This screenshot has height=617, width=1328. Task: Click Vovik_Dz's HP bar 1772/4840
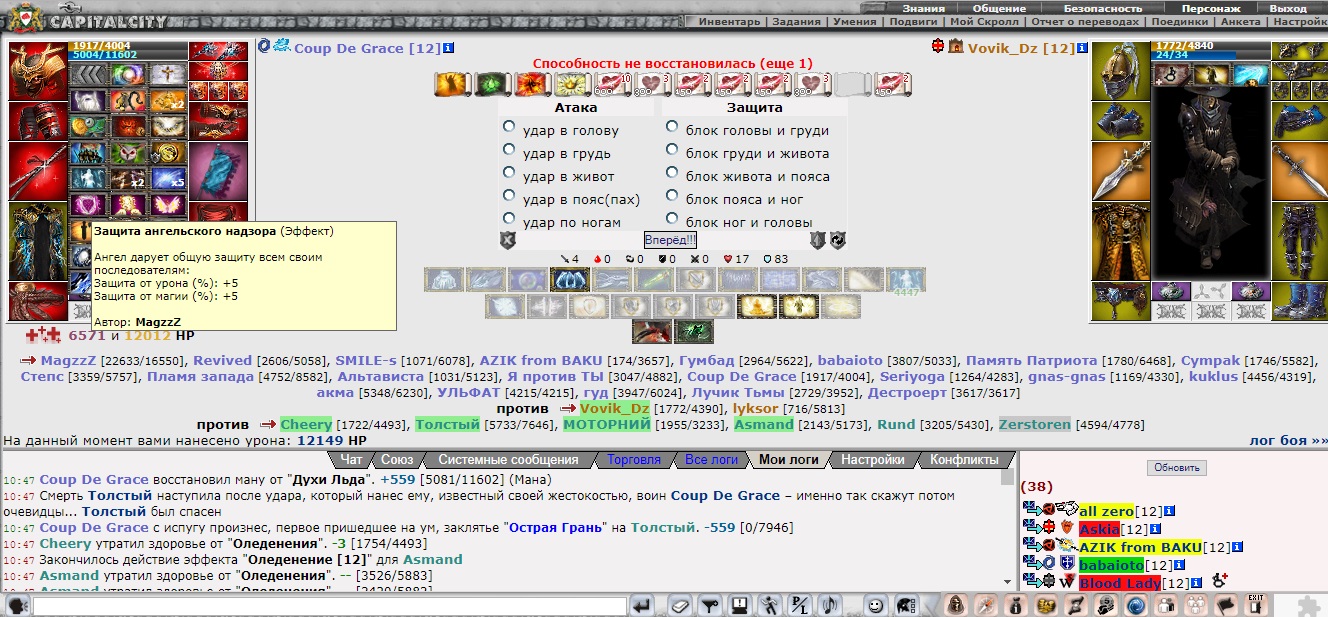1210,45
